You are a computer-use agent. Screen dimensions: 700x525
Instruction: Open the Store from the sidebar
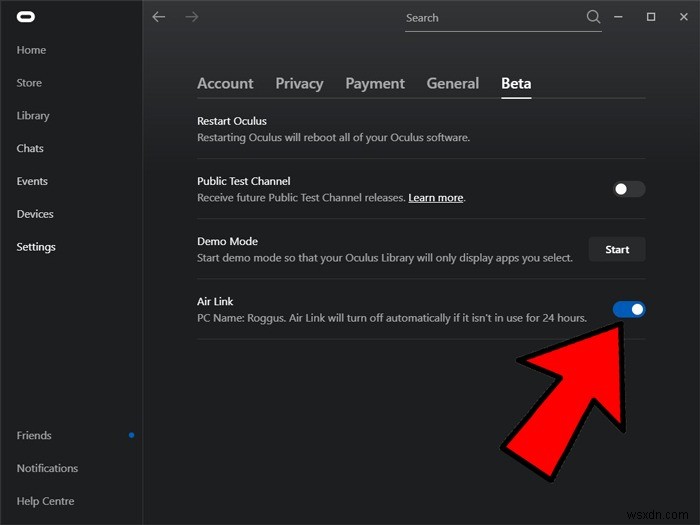[x=29, y=83]
